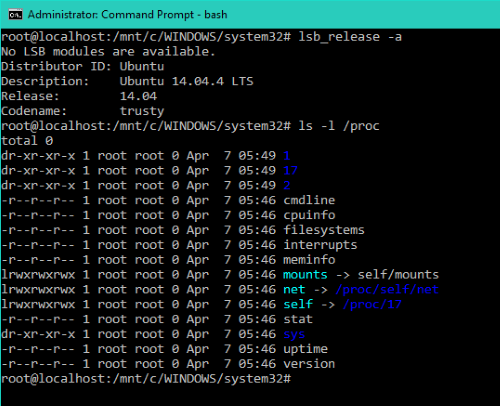Click the 'version' file entry

click(309, 364)
